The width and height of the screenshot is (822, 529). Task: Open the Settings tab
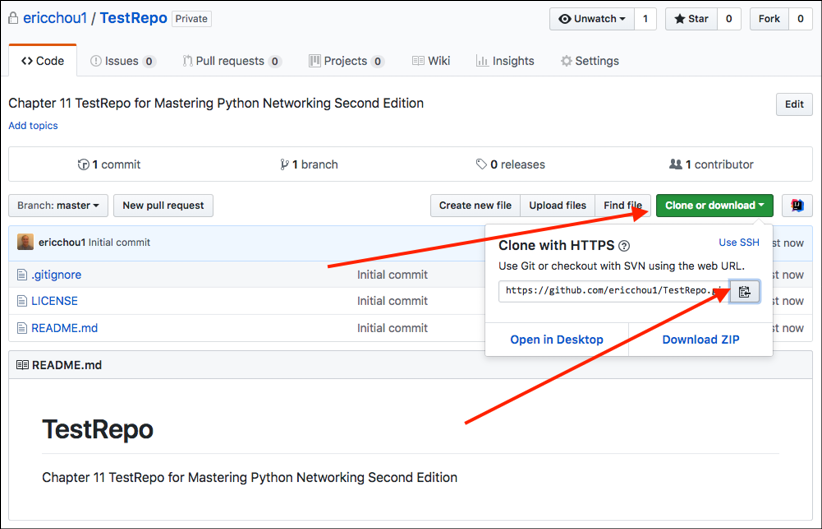[590, 61]
